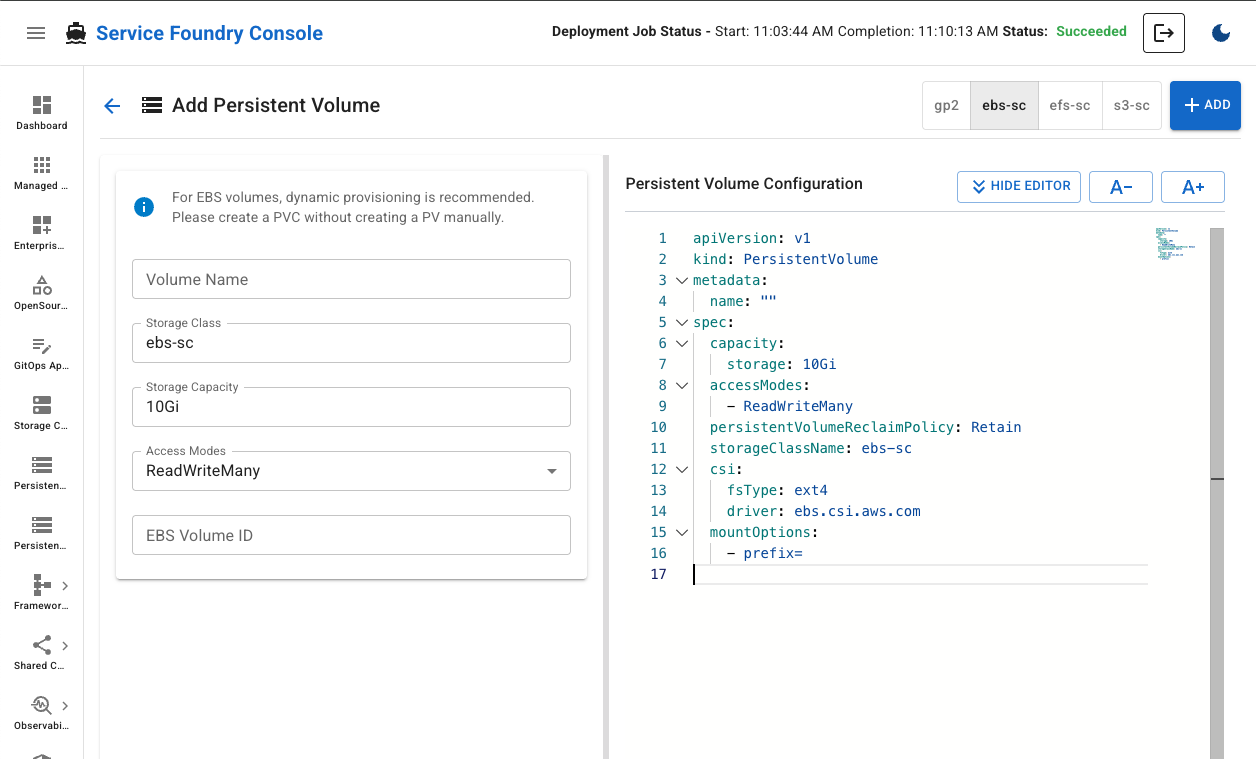Toggle dark mode moon icon

click(x=1221, y=33)
